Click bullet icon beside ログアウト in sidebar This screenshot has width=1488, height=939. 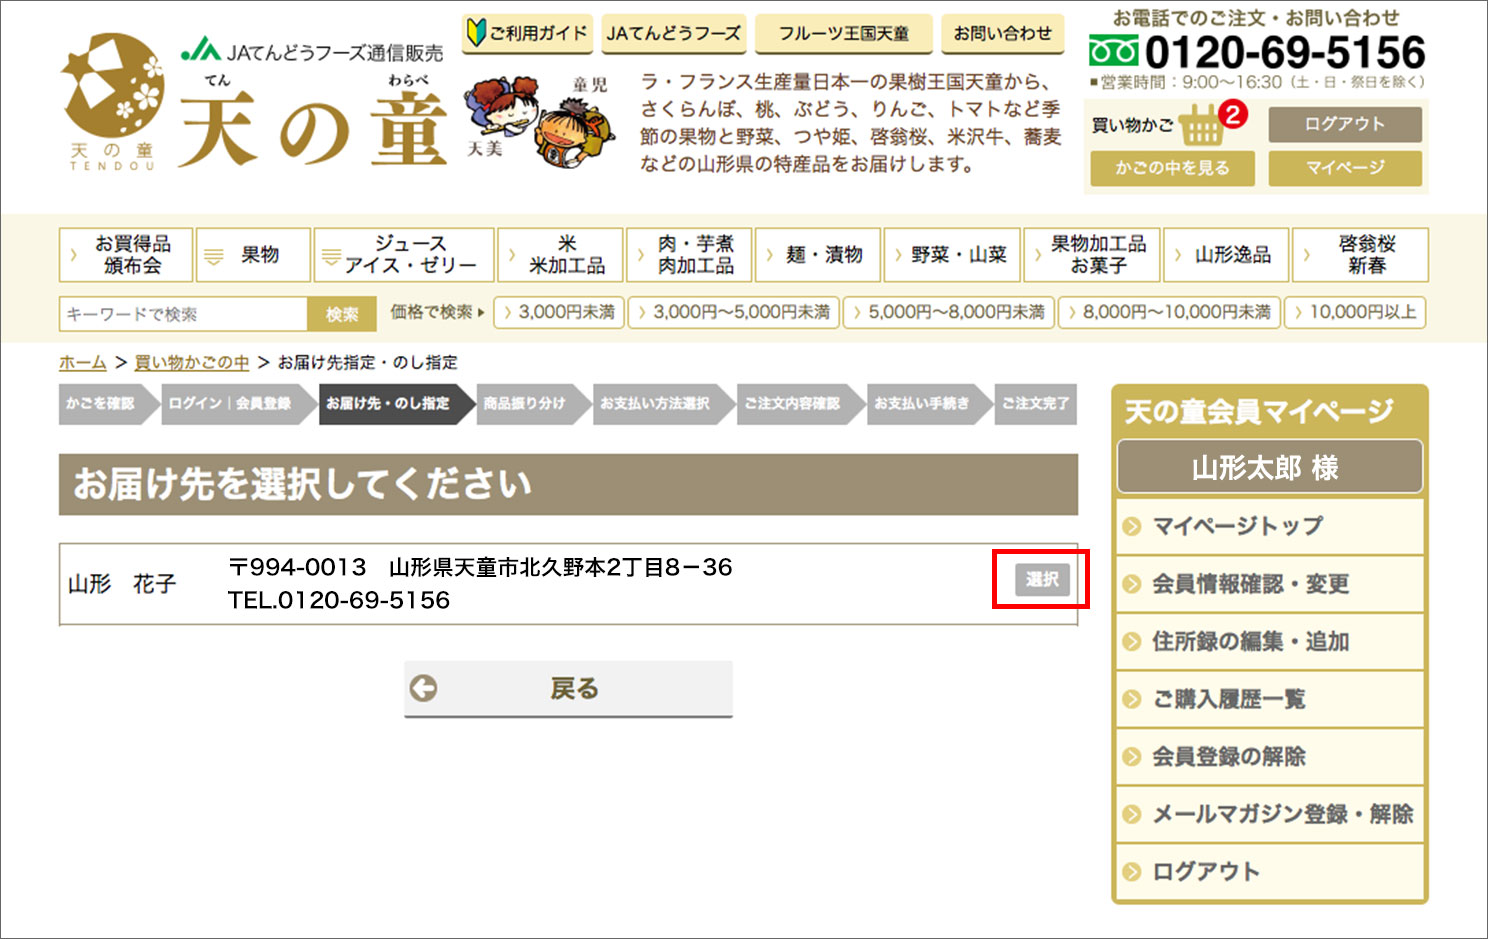pos(1132,872)
